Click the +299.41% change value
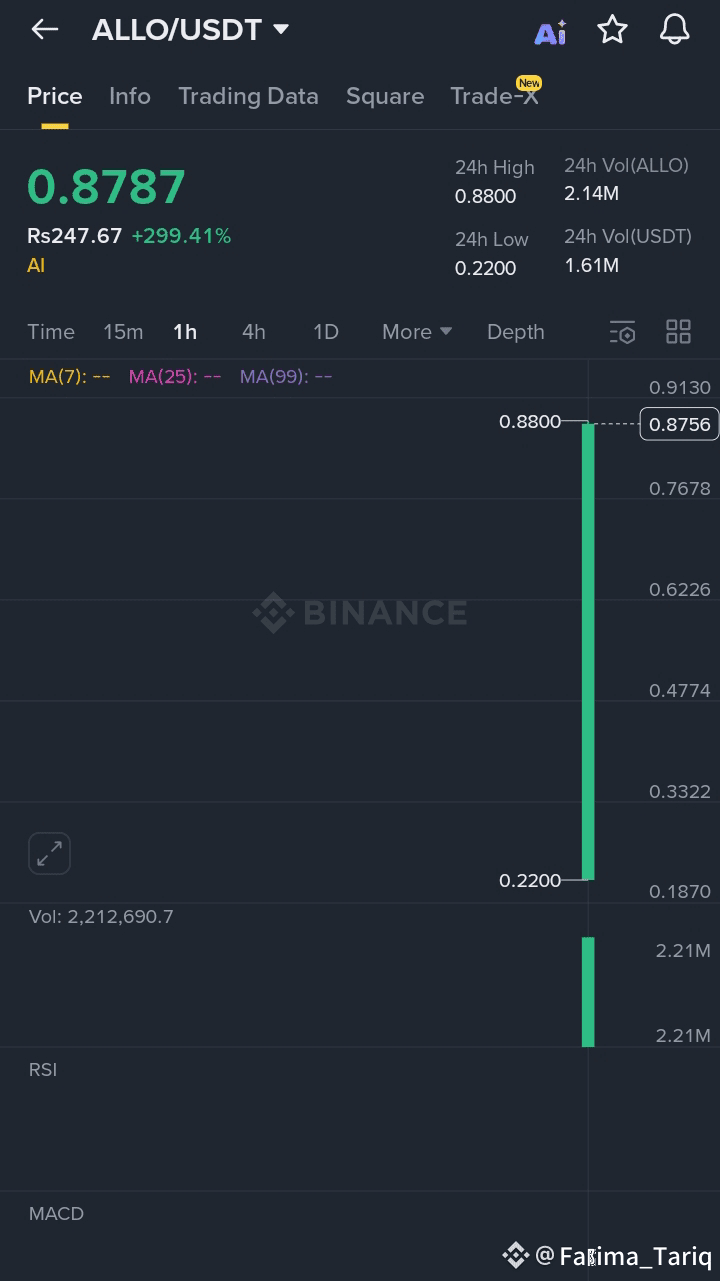 (181, 236)
